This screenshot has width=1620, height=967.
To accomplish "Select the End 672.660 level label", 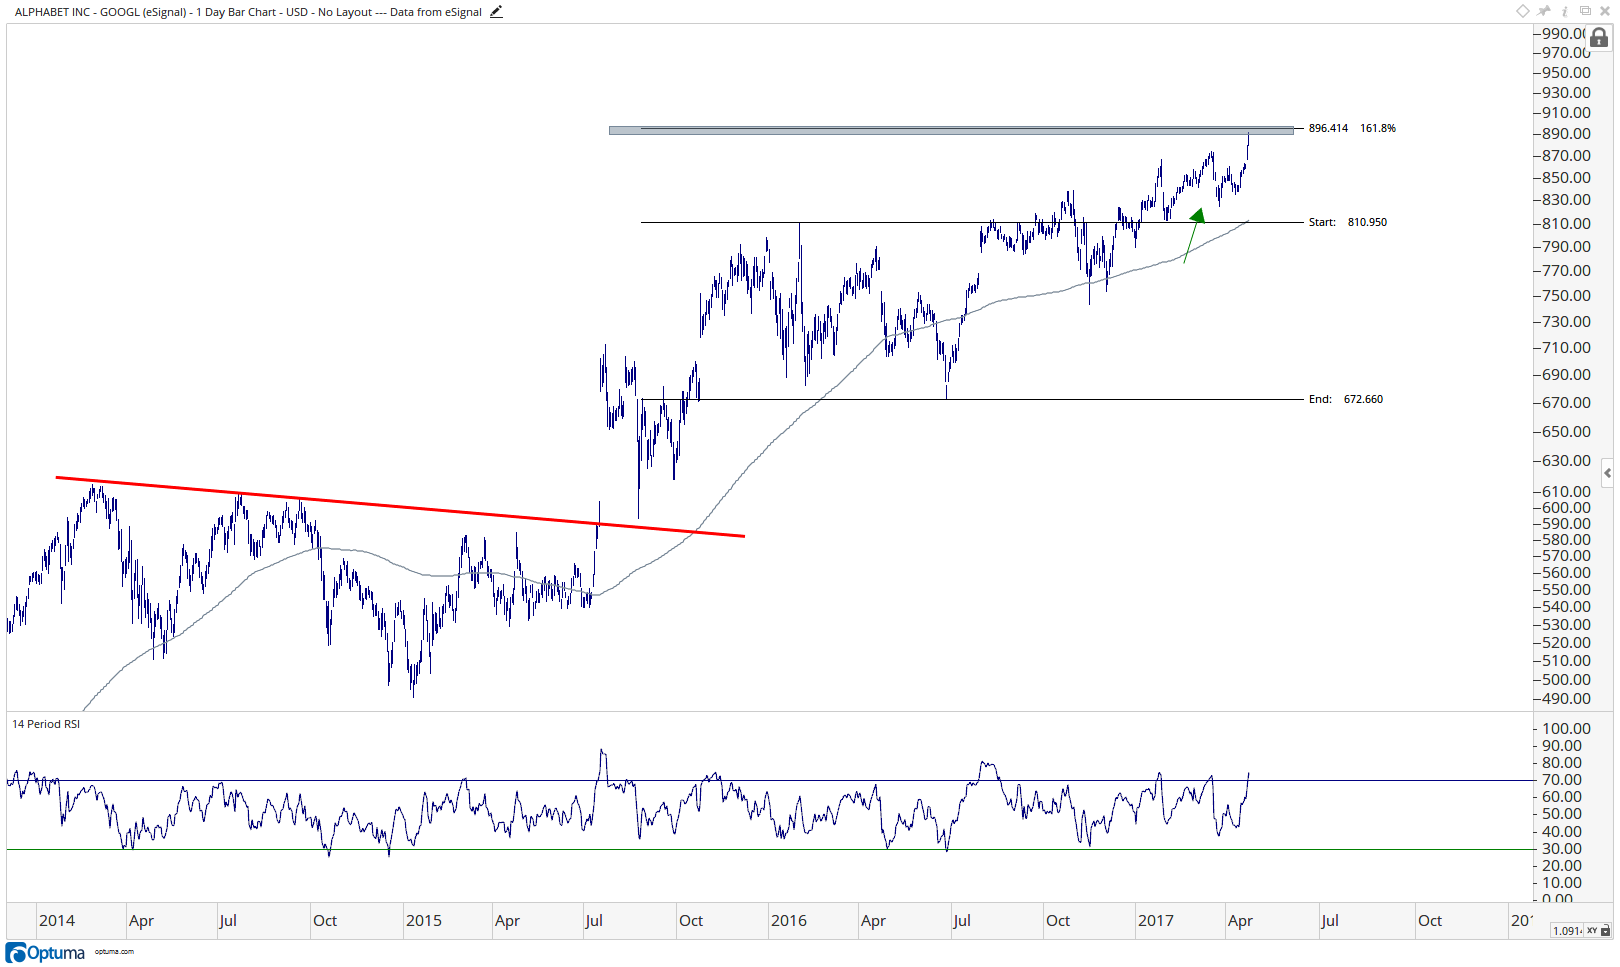I will 1346,399.
